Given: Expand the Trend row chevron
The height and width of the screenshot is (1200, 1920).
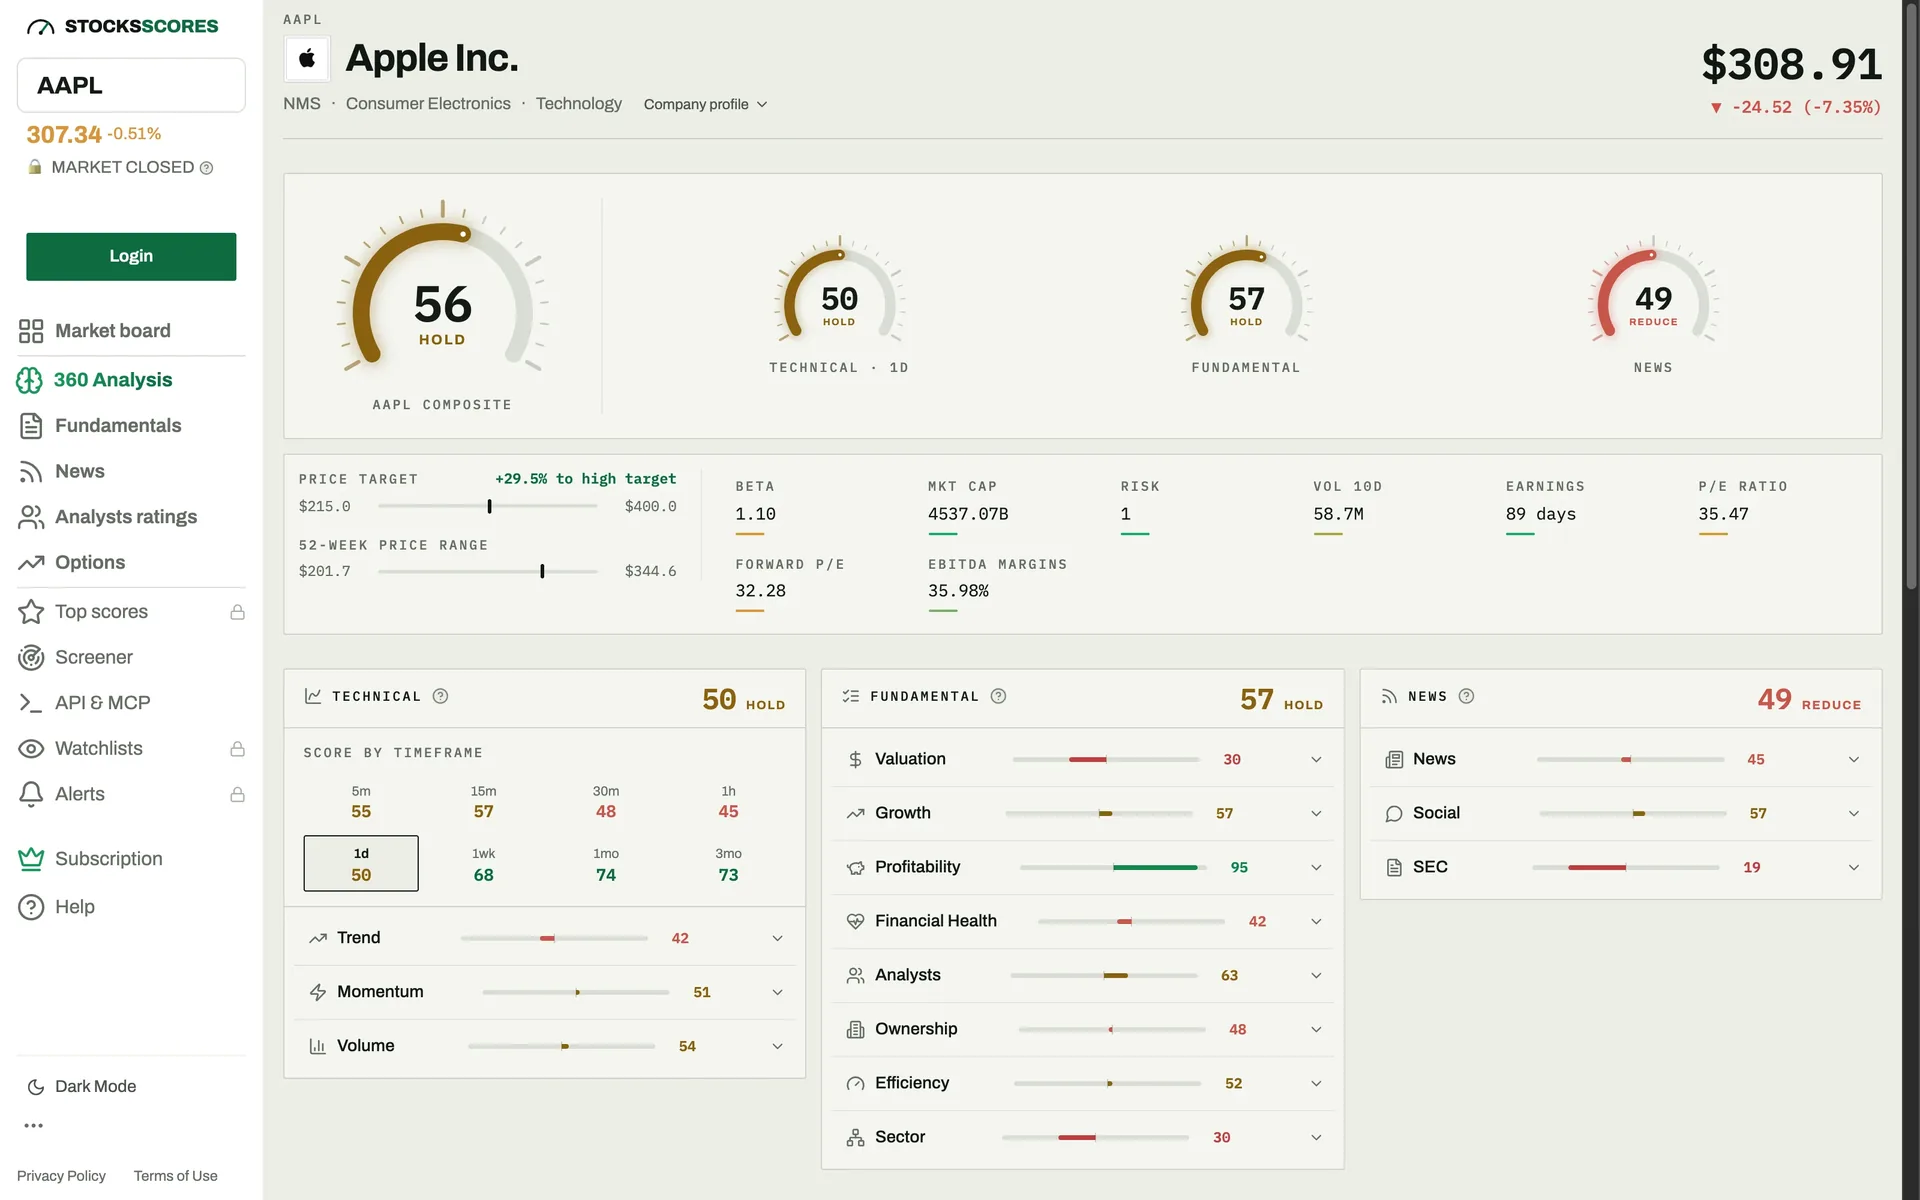Looking at the screenshot, I should (777, 938).
